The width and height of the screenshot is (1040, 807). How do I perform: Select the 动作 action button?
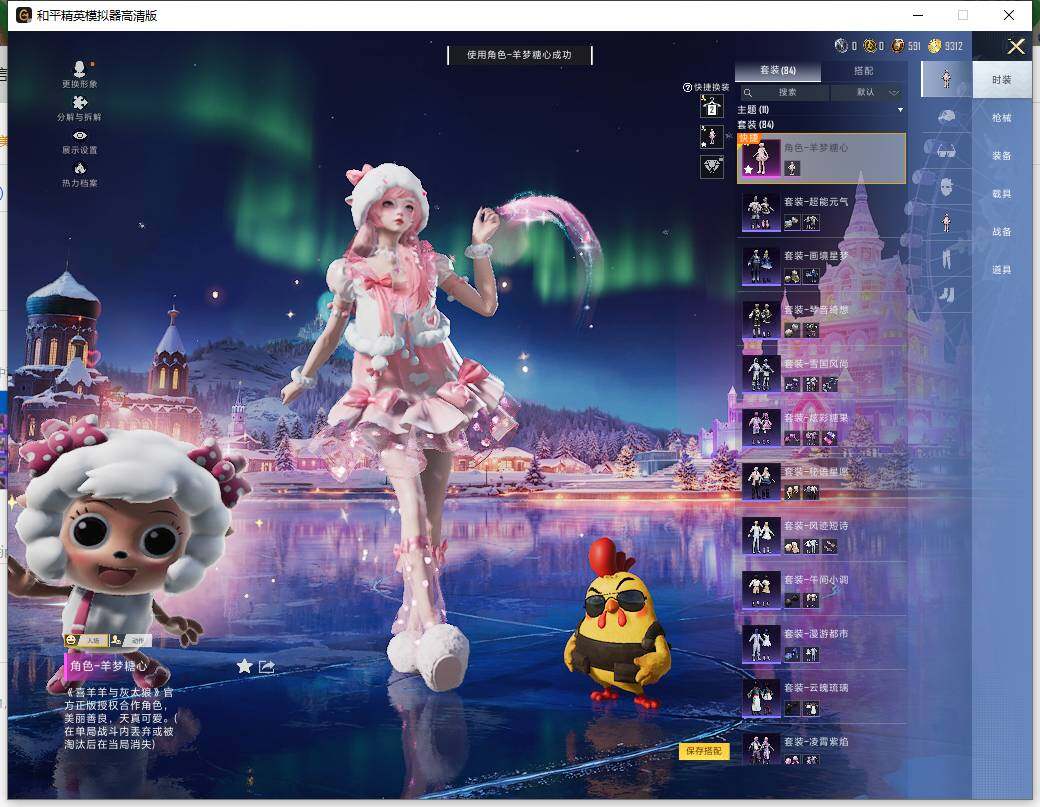tap(131, 641)
